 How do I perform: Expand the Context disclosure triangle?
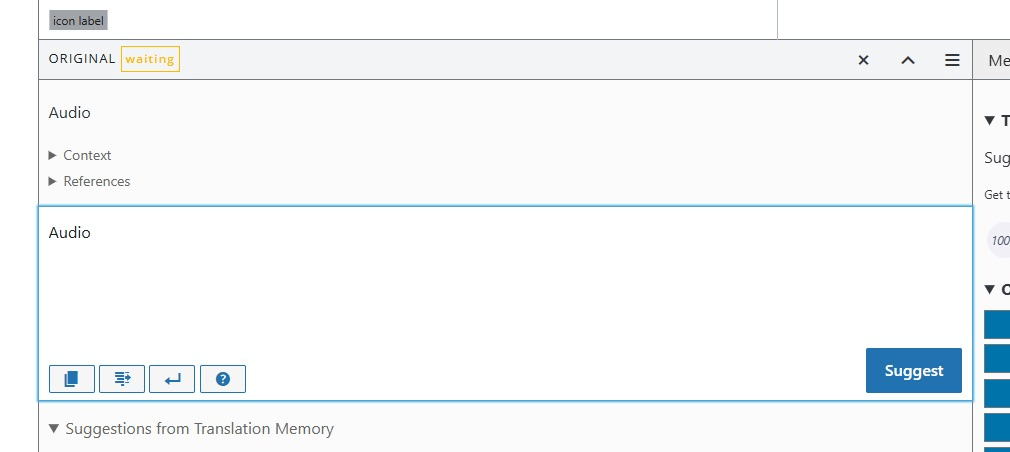pos(53,155)
